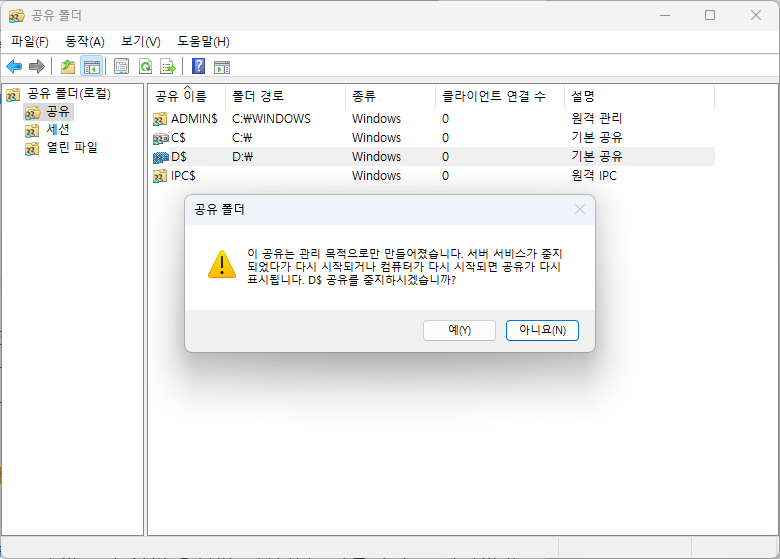Viewport: 780px width, 559px height.
Task: Select the 공유 tree item
Action: pyautogui.click(x=58, y=111)
